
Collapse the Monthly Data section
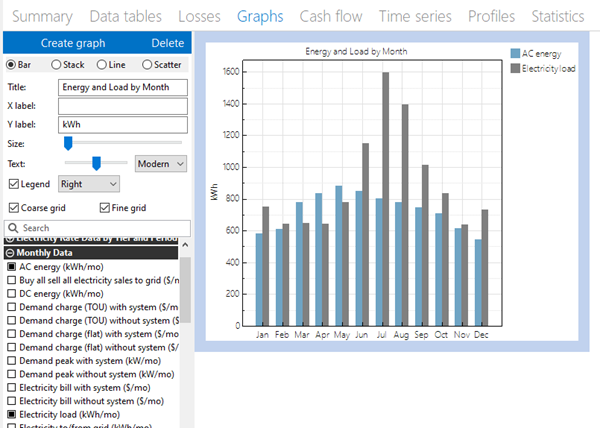click(10, 253)
